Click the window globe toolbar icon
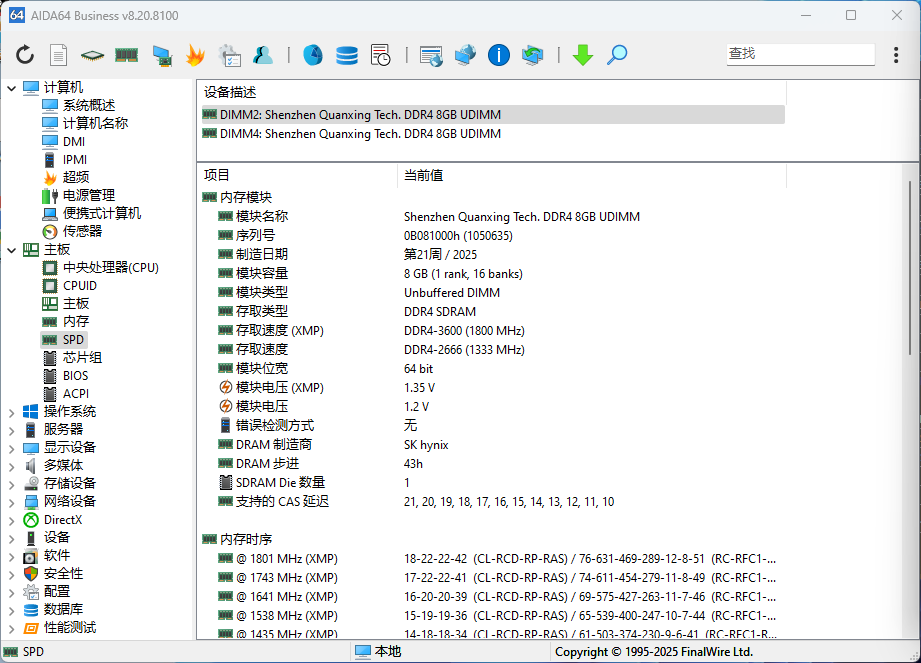The width and height of the screenshot is (921, 663). [431, 56]
